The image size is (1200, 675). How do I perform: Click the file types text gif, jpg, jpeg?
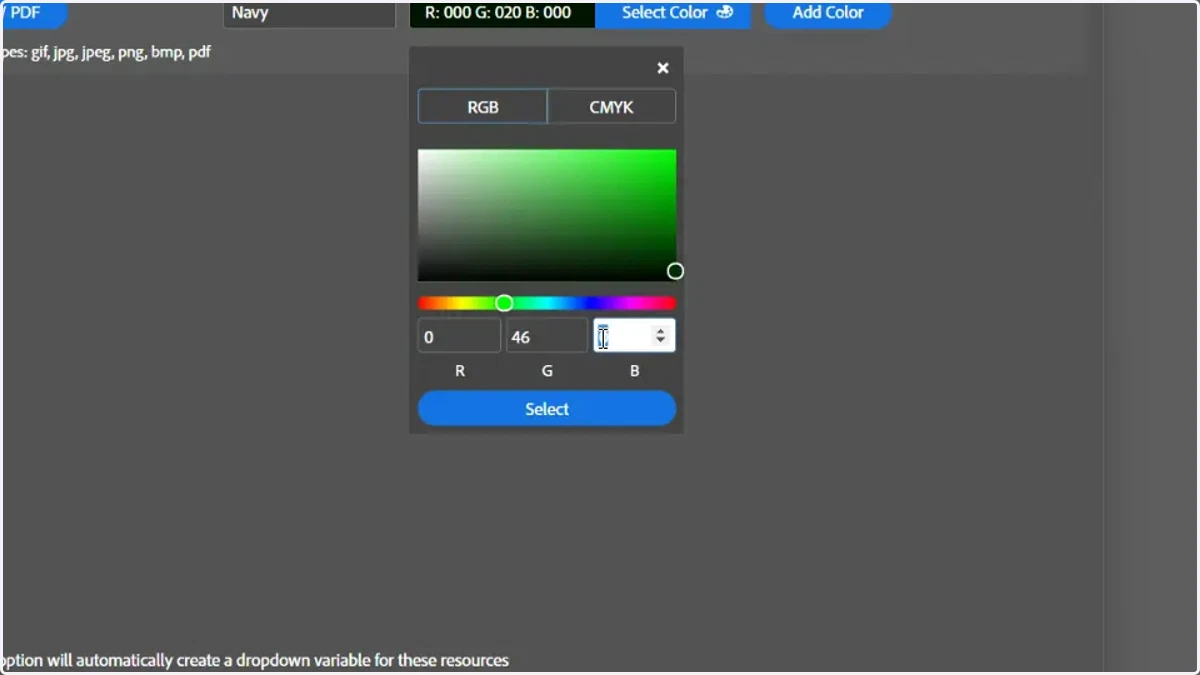107,51
